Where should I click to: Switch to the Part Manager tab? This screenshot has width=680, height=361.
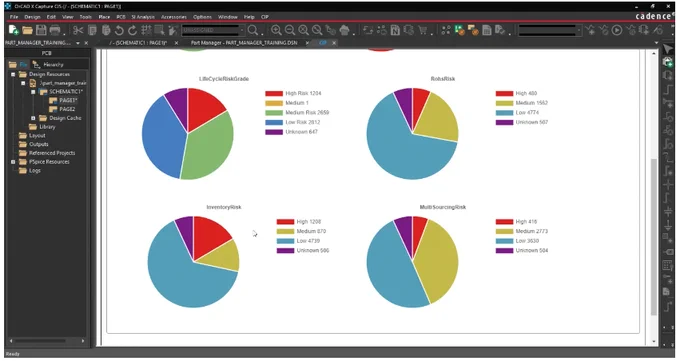click(244, 43)
